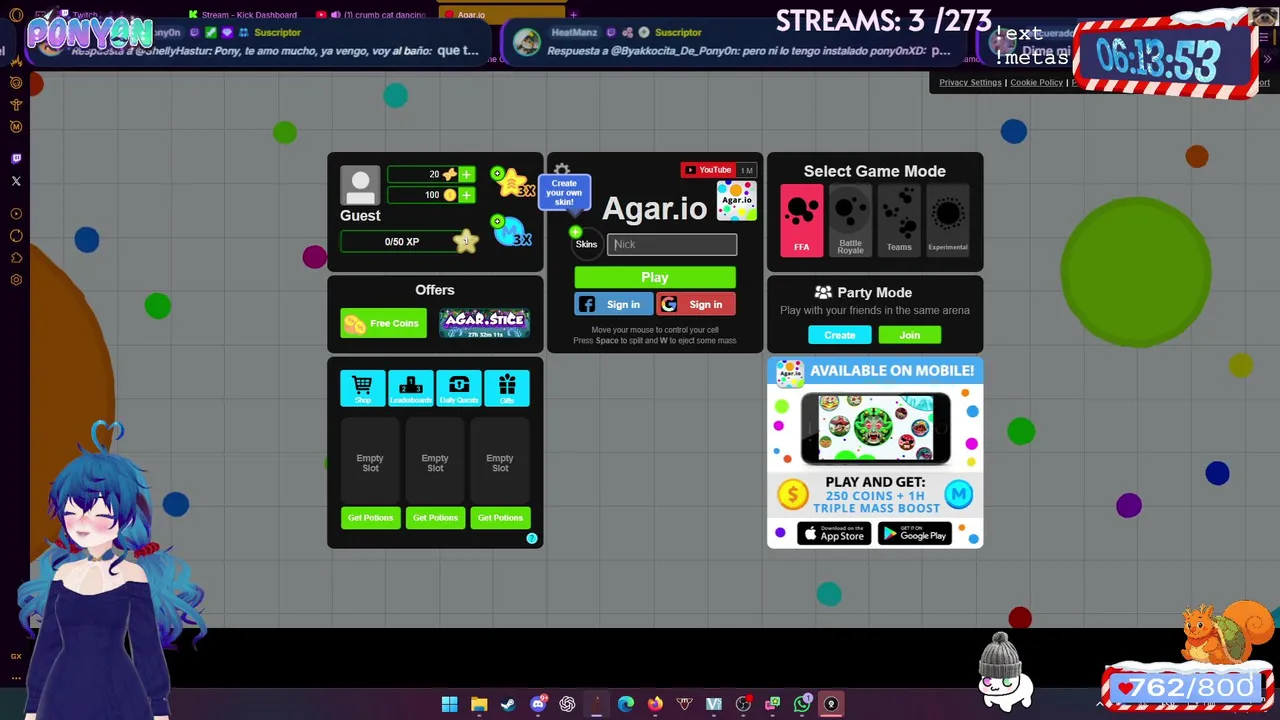This screenshot has height=720, width=1280.
Task: Open Firefox from taskbar
Action: [655, 704]
